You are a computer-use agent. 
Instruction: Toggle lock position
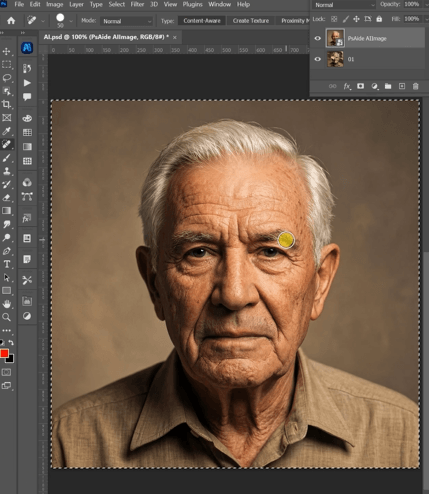click(356, 19)
